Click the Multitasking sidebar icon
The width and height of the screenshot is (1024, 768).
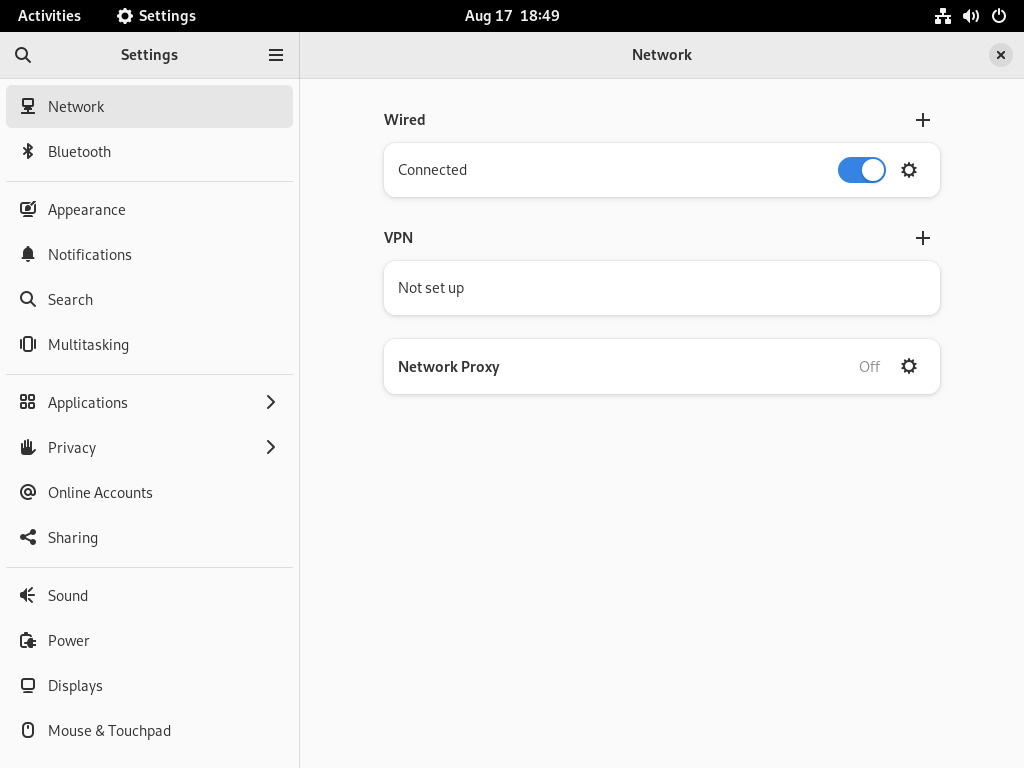27,344
